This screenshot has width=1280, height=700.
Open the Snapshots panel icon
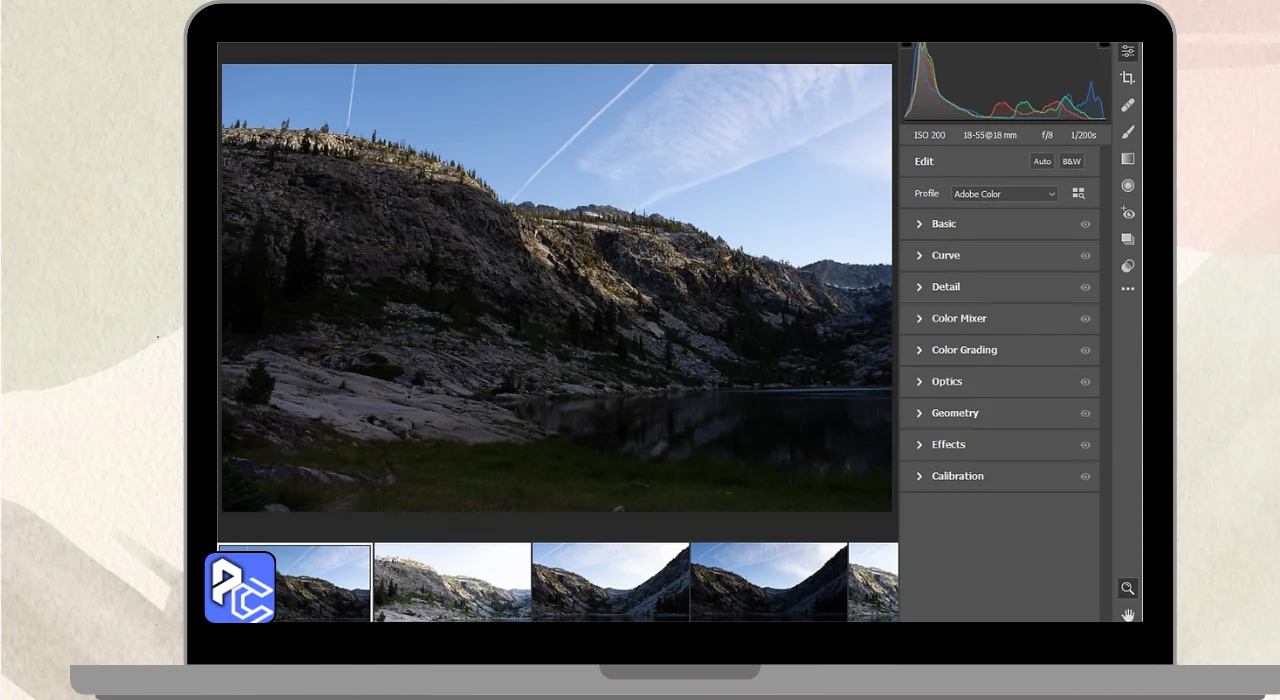[x=1128, y=240]
